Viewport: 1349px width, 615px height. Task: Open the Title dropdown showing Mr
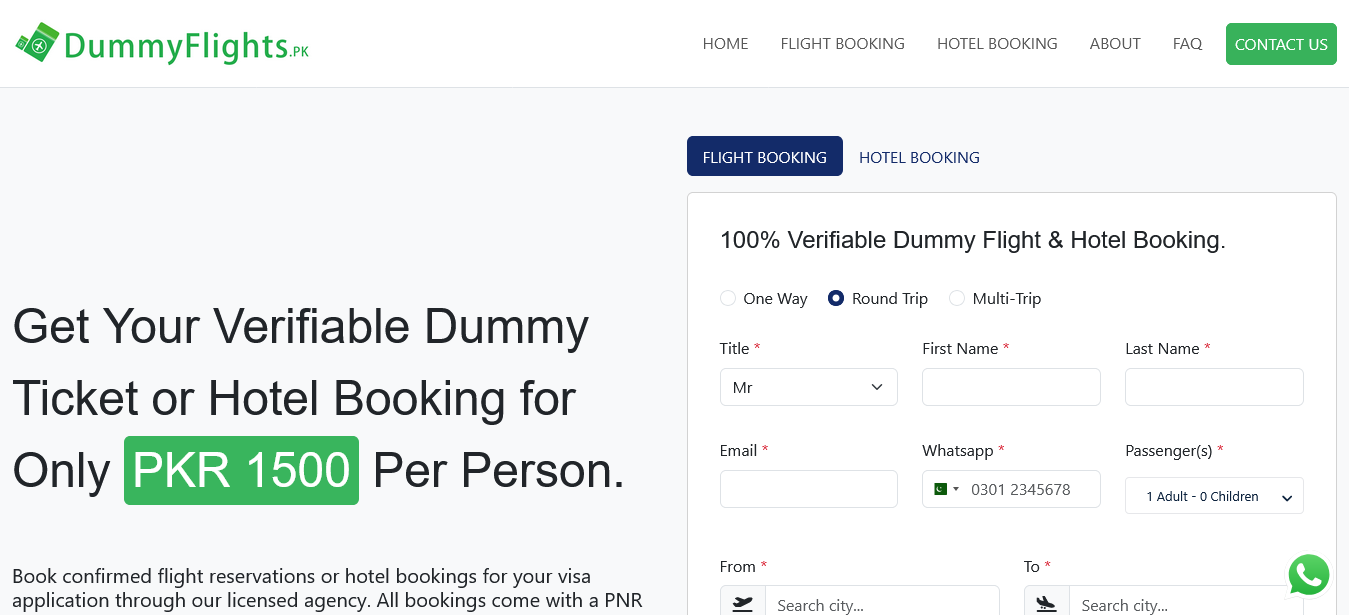click(x=808, y=387)
